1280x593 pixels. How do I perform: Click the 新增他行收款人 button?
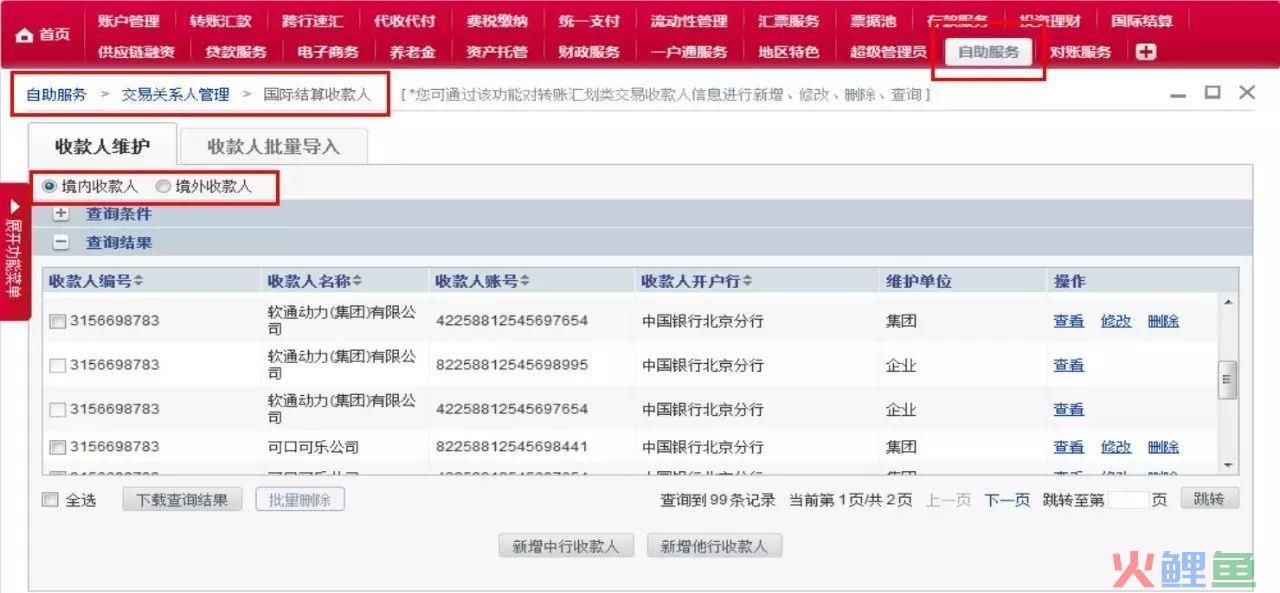714,546
